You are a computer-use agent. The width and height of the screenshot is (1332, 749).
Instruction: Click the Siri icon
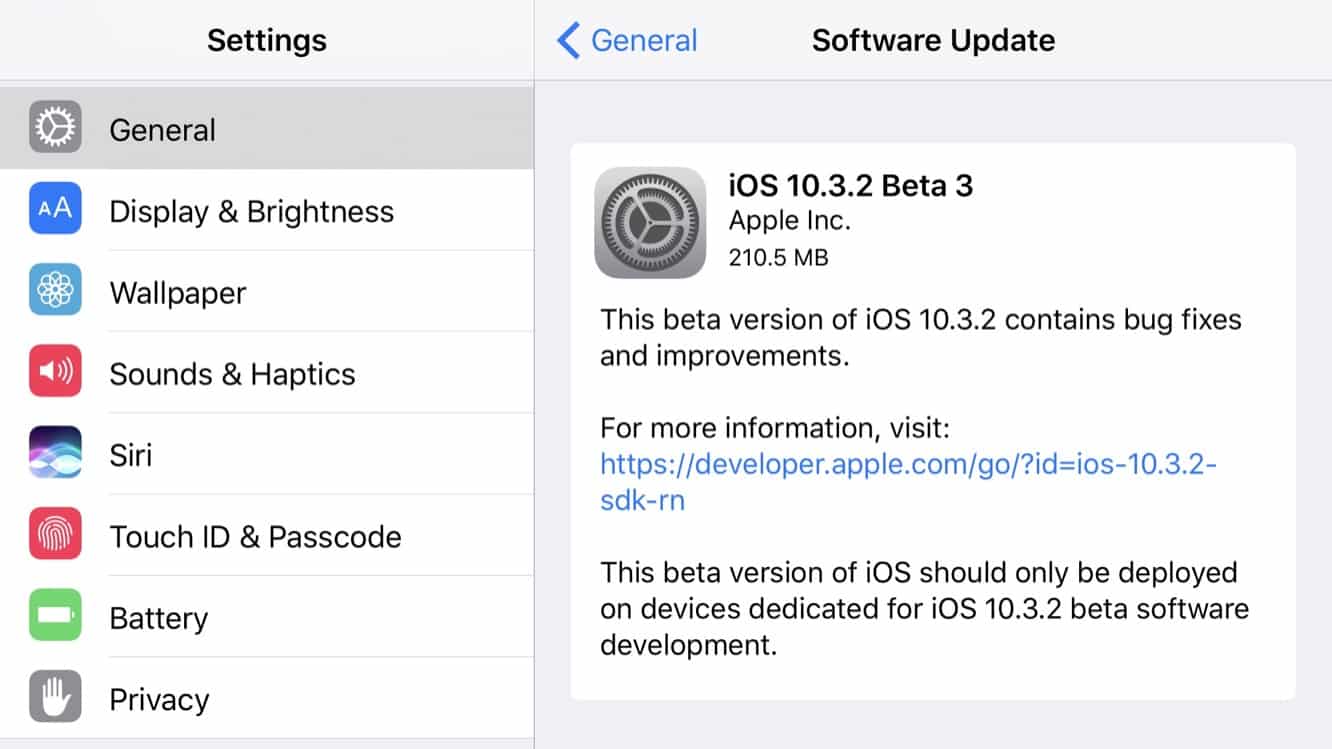(x=55, y=453)
